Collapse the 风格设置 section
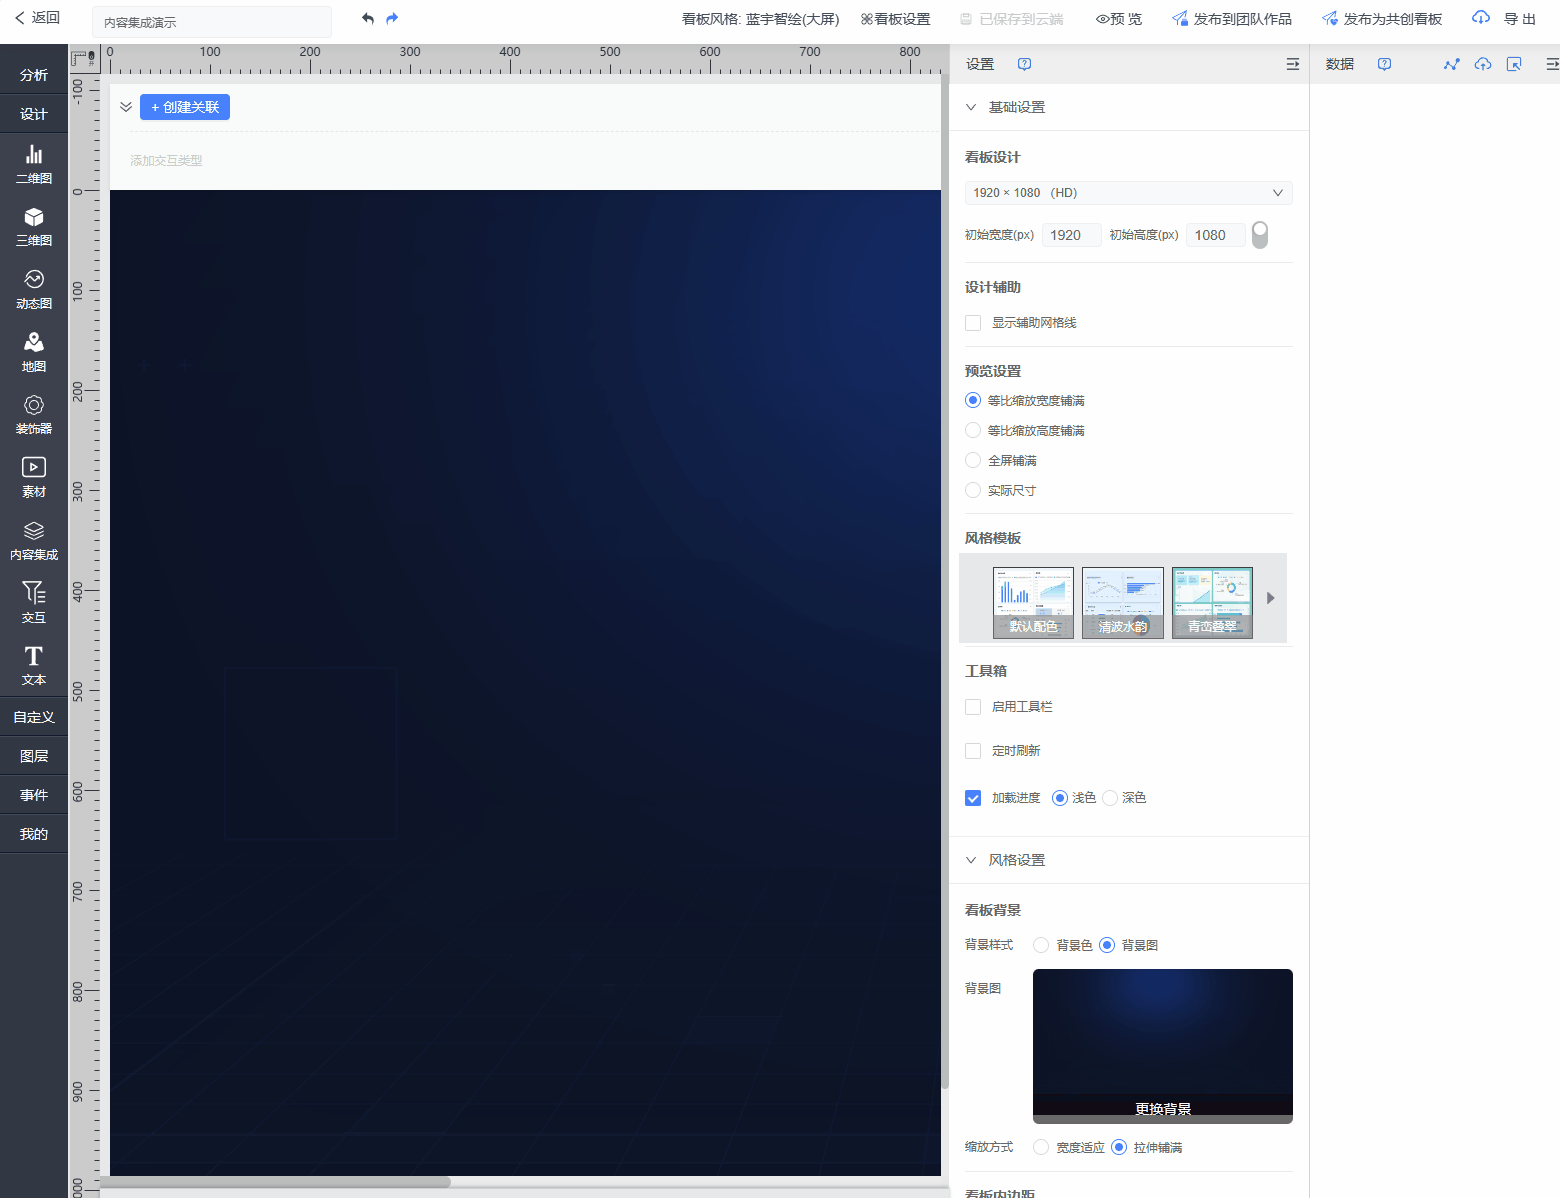This screenshot has width=1560, height=1198. point(971,860)
